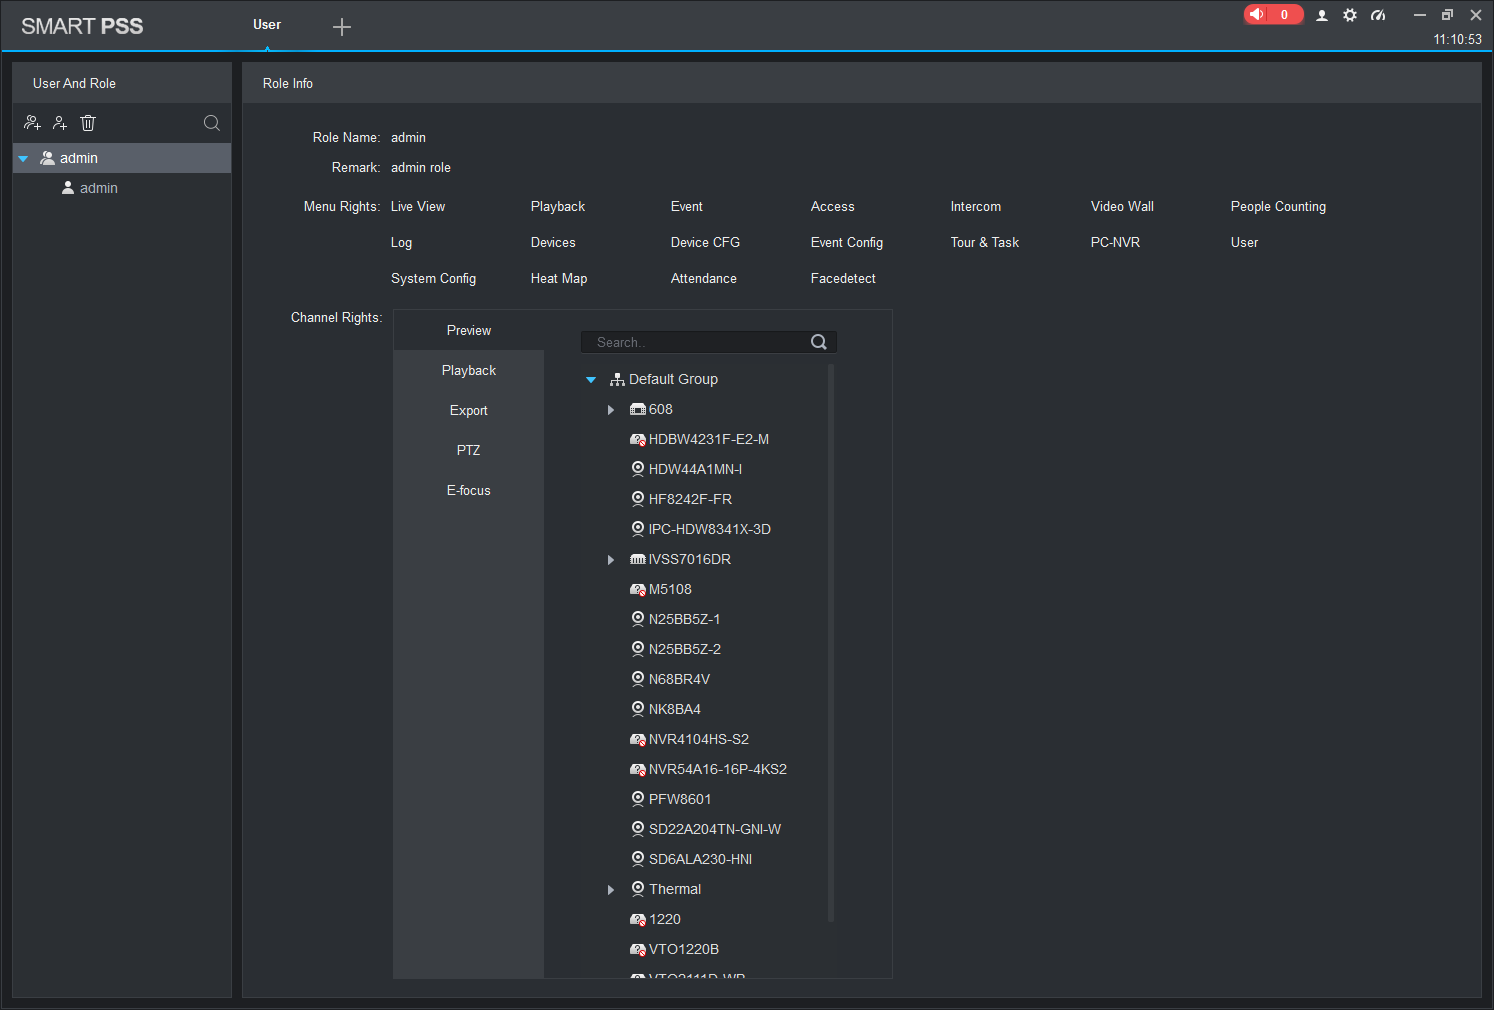This screenshot has height=1010, width=1494.
Task: Select the Playback channel rights tab
Action: [469, 370]
